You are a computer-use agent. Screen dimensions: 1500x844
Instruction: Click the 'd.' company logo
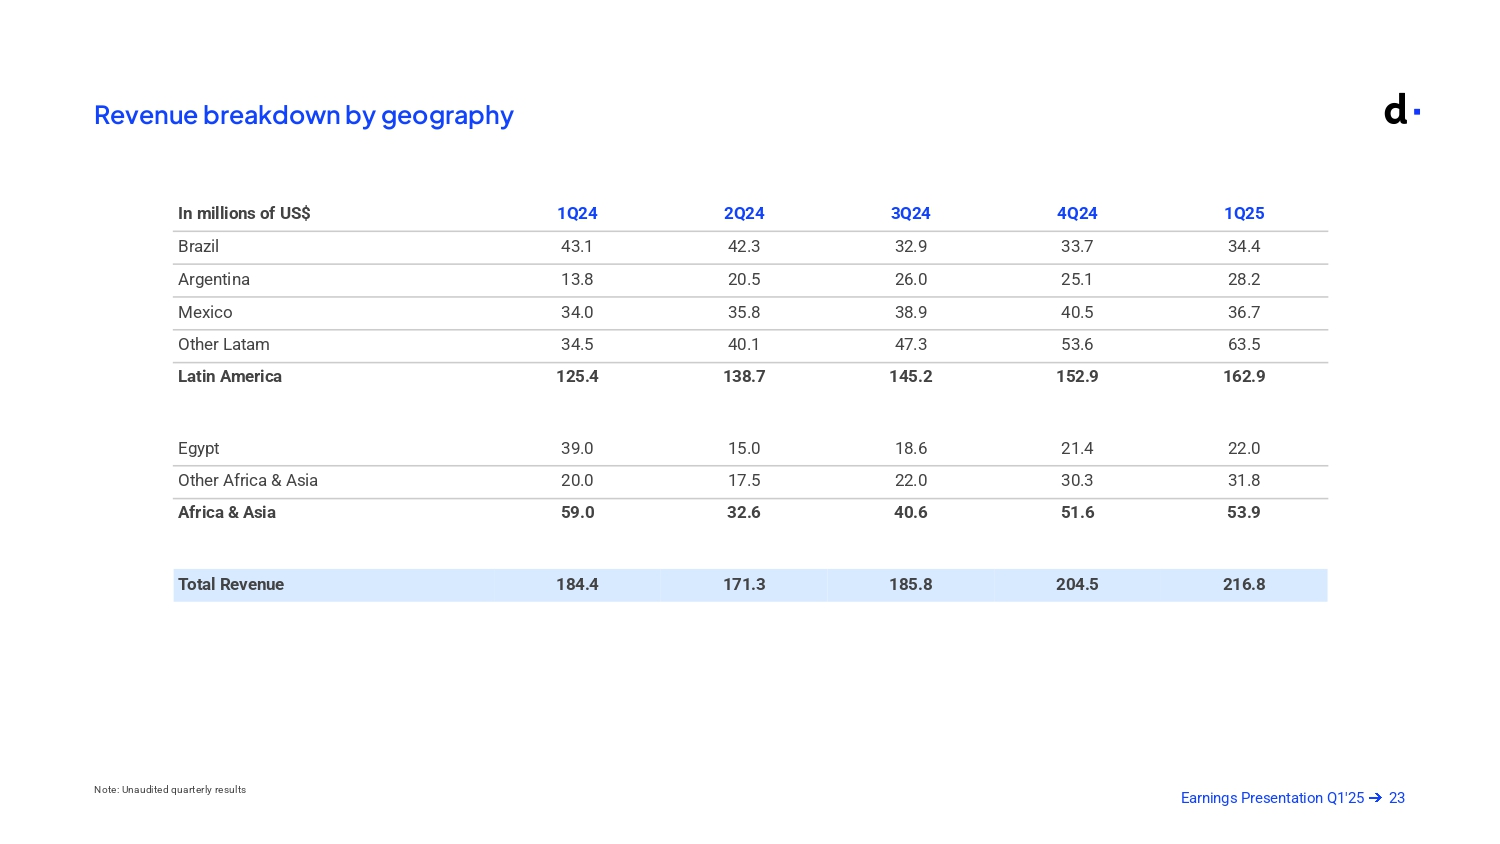(x=1401, y=110)
